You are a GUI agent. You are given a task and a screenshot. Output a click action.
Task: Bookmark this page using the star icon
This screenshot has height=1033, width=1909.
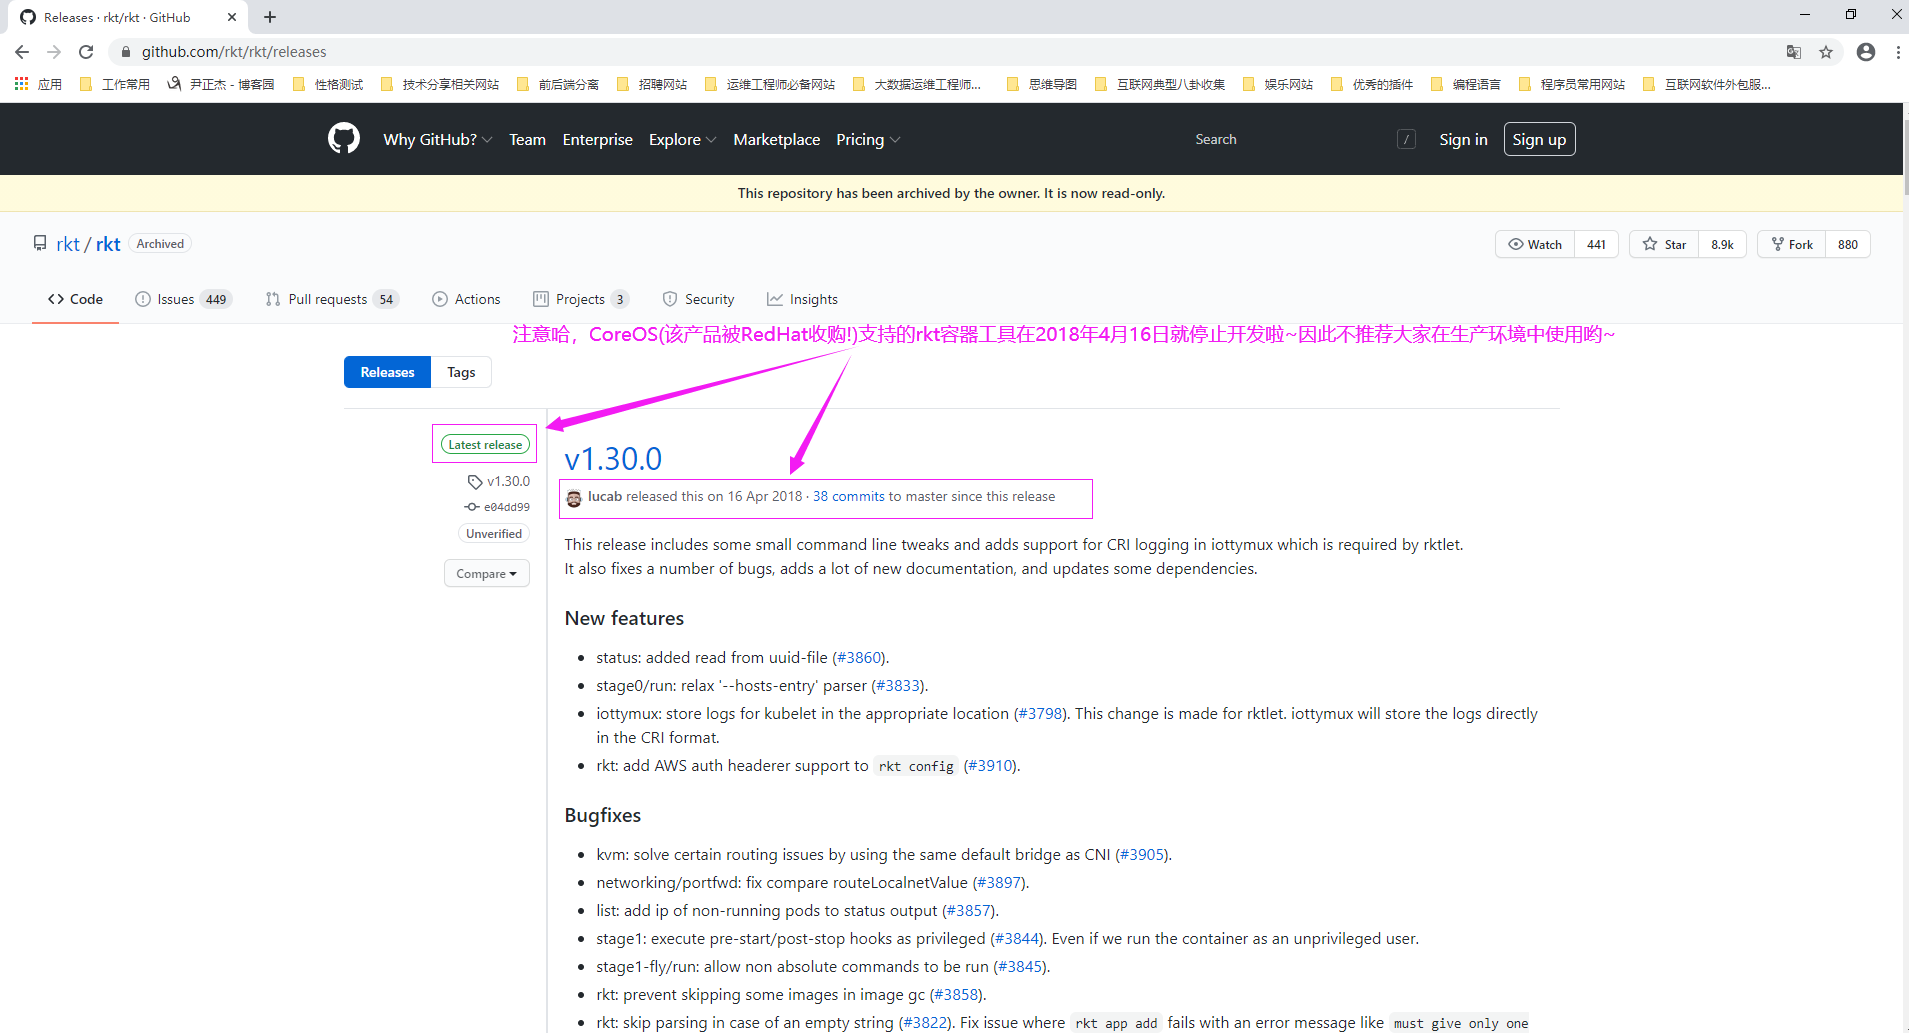click(1826, 52)
